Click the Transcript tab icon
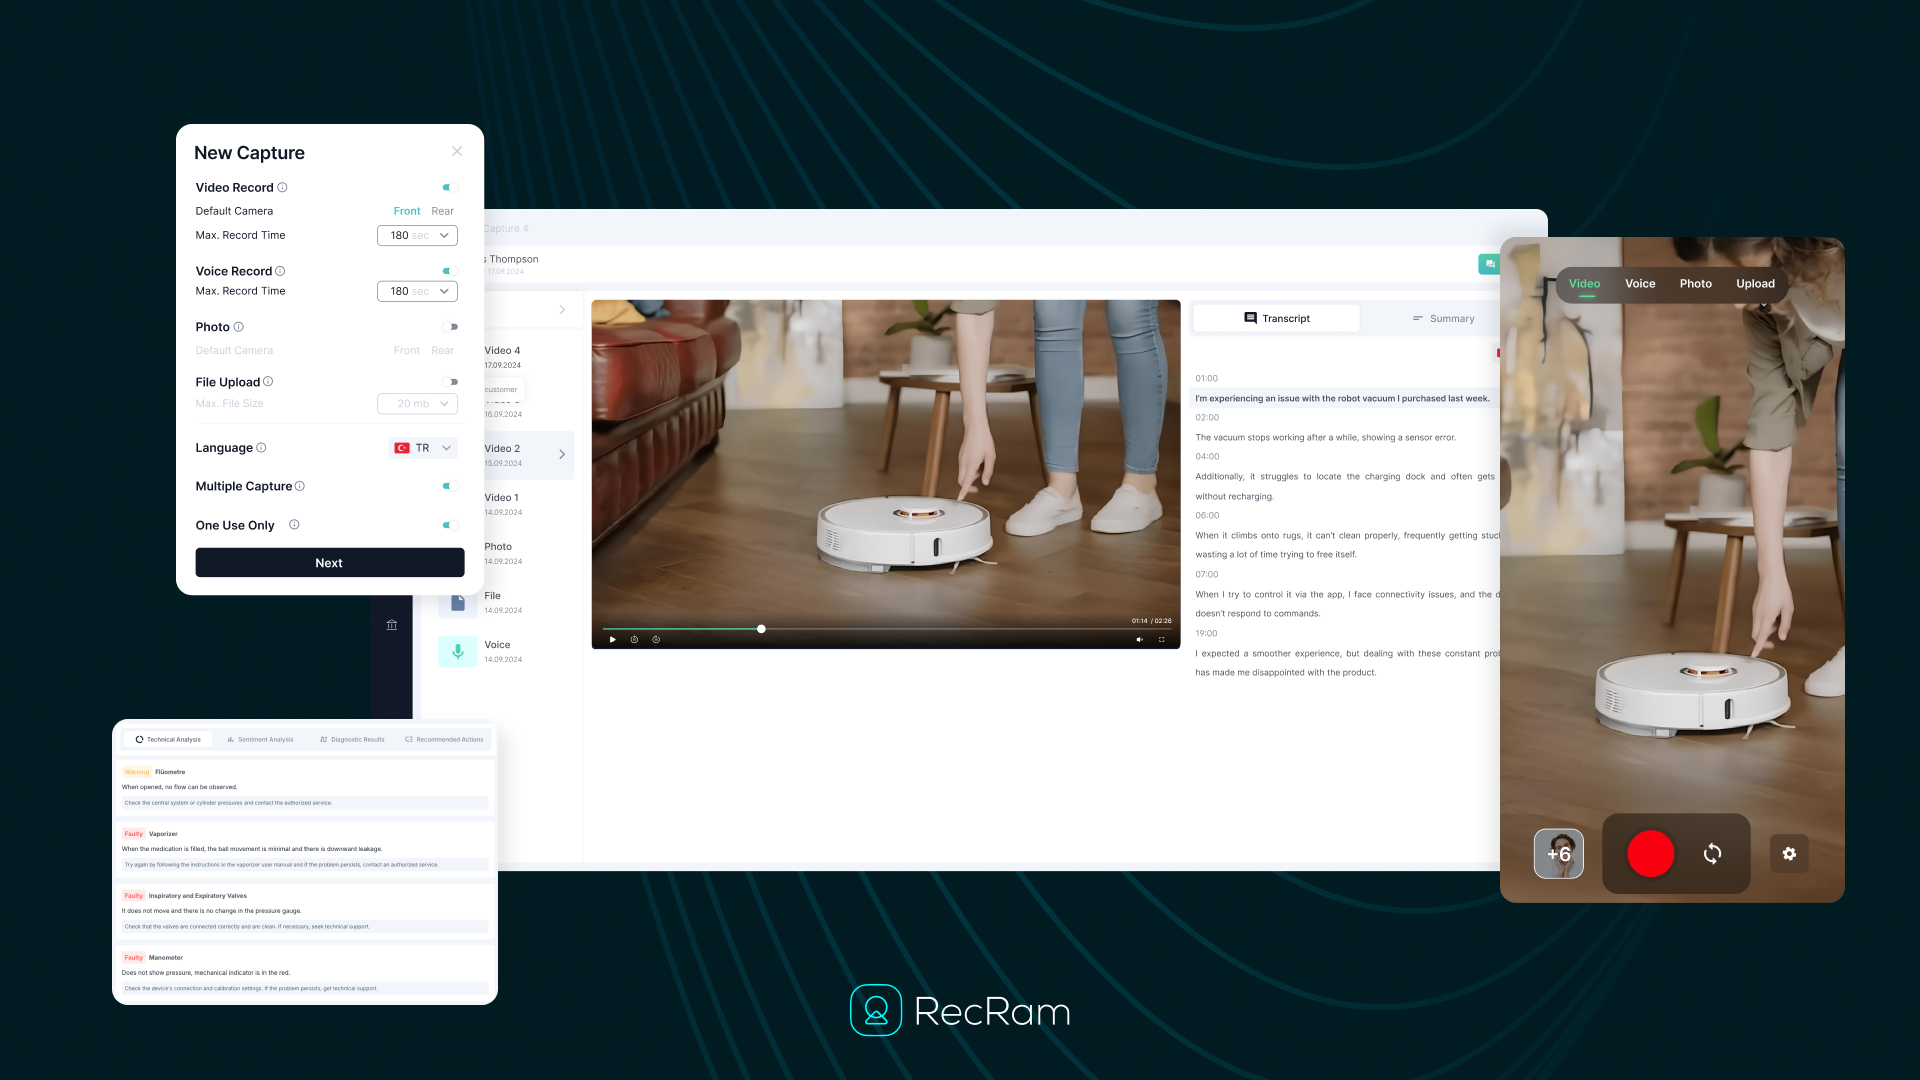This screenshot has height=1080, width=1920. [1251, 318]
